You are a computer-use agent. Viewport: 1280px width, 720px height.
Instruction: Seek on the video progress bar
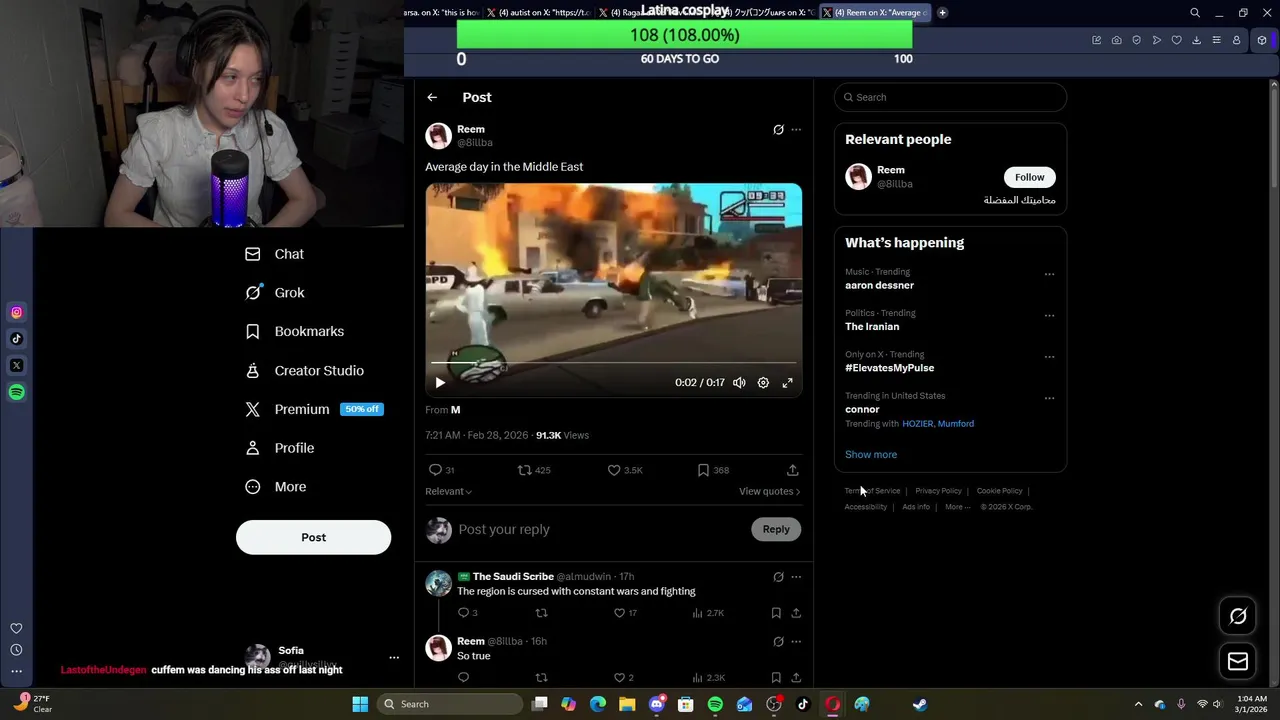point(613,363)
